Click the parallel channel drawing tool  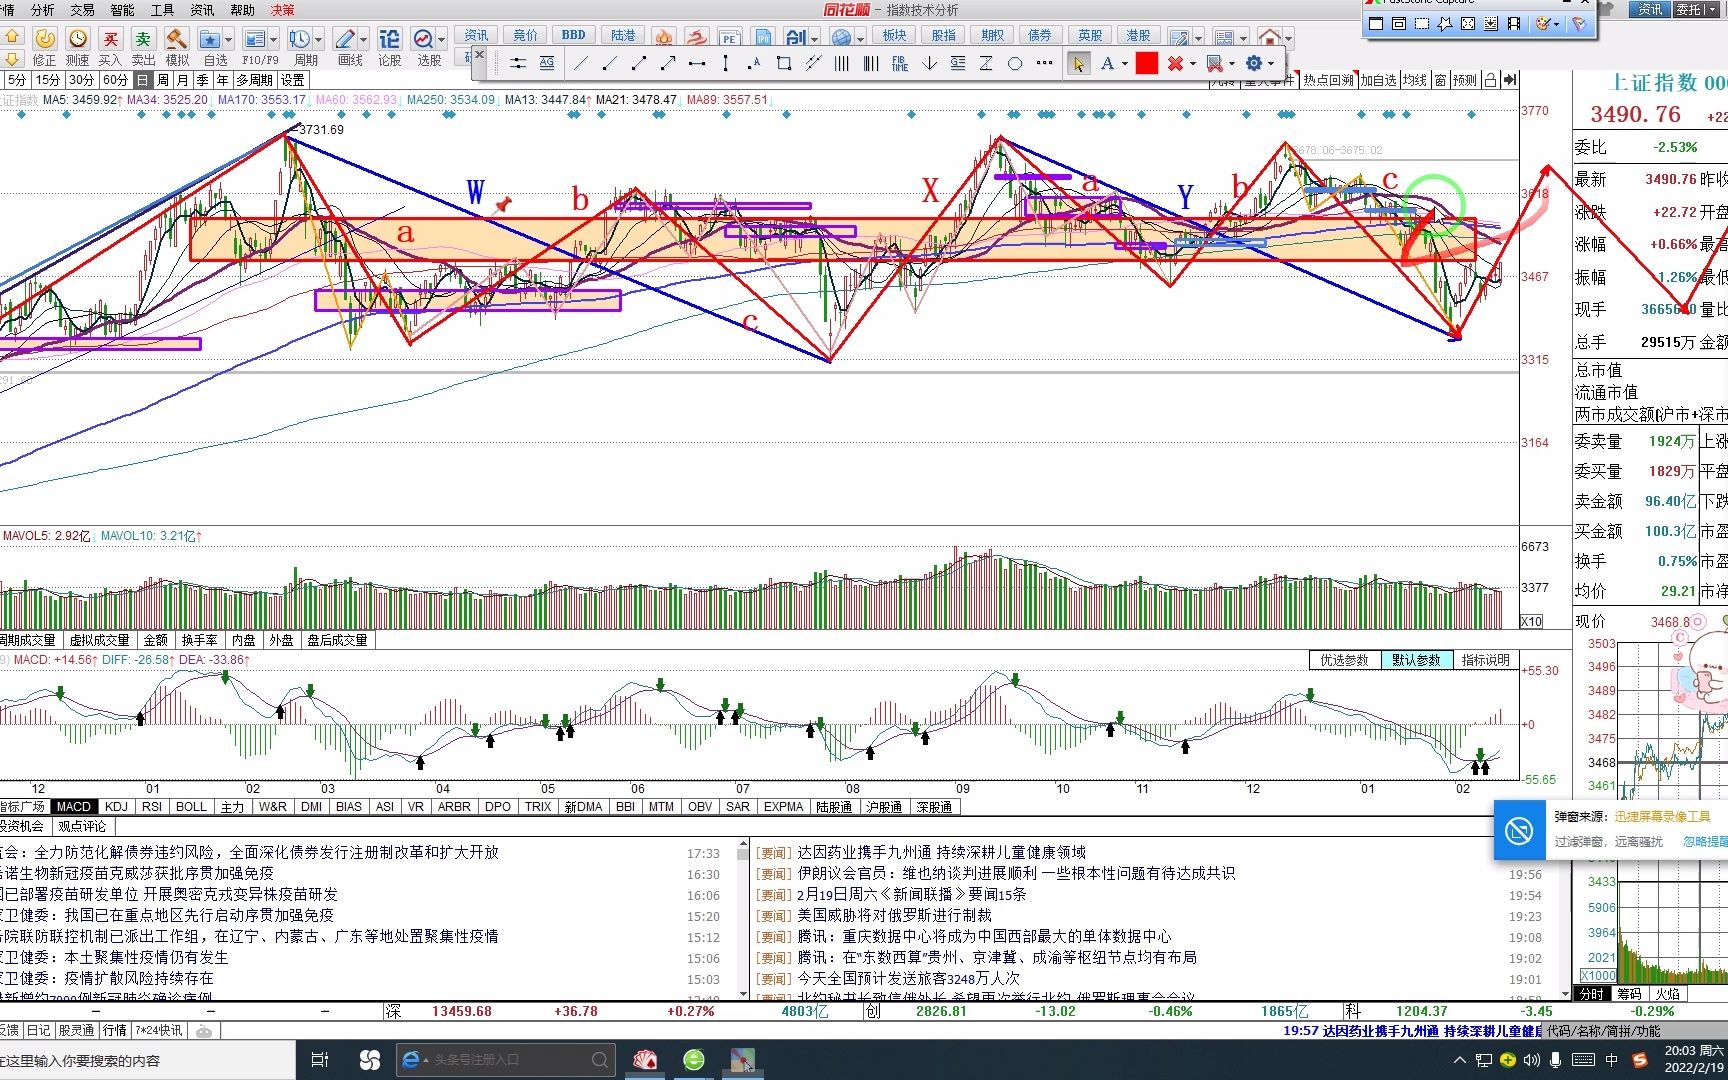pyautogui.click(x=813, y=63)
